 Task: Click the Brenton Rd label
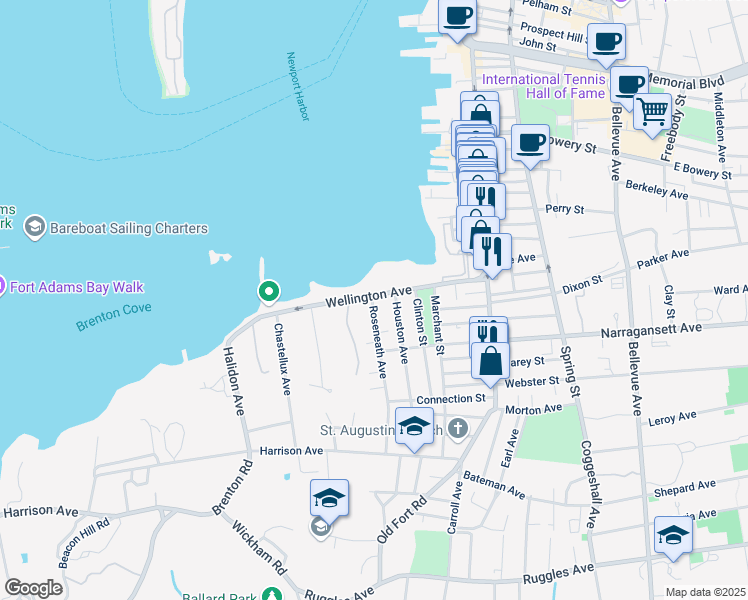coord(232,487)
